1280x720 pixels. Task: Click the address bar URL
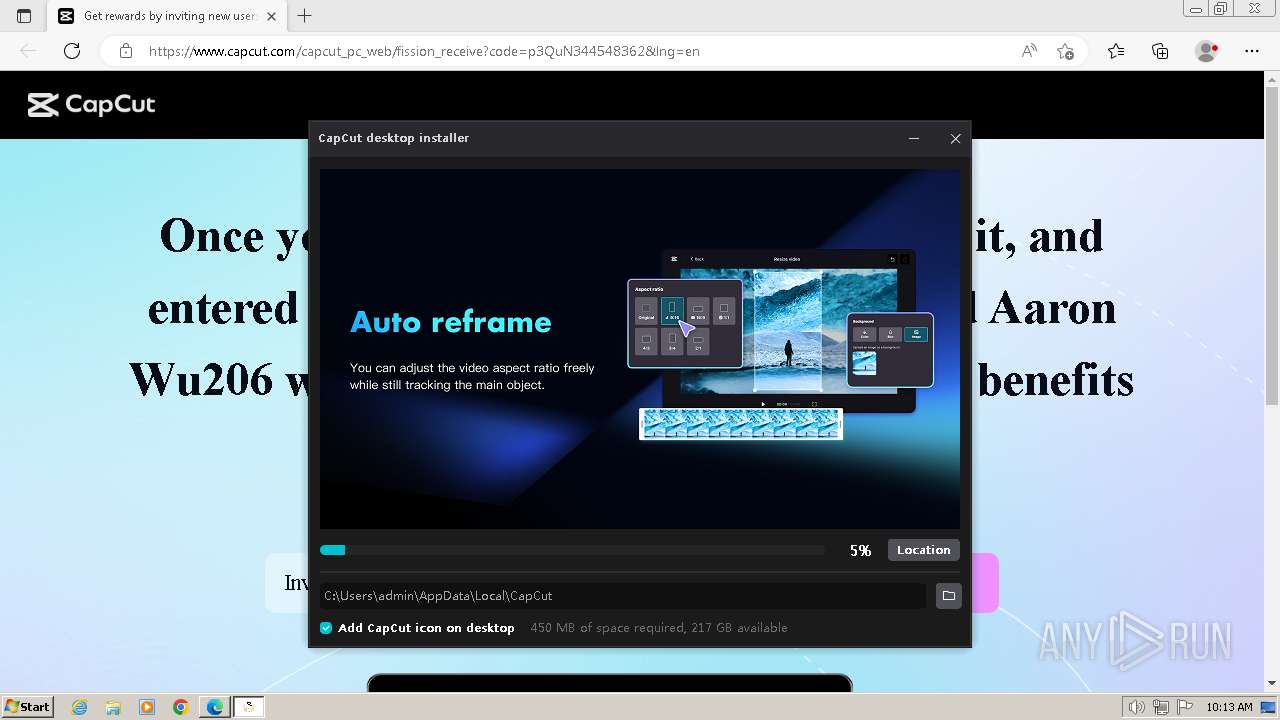click(424, 51)
